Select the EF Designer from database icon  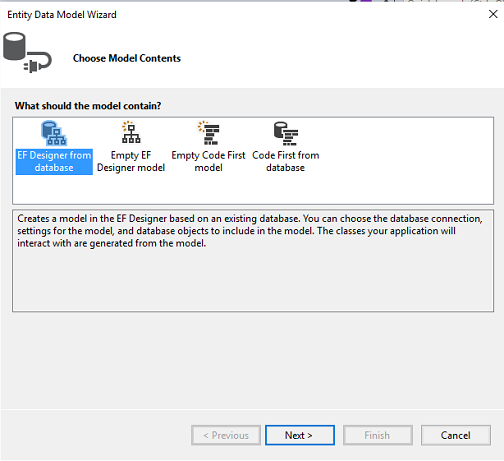tap(54, 133)
